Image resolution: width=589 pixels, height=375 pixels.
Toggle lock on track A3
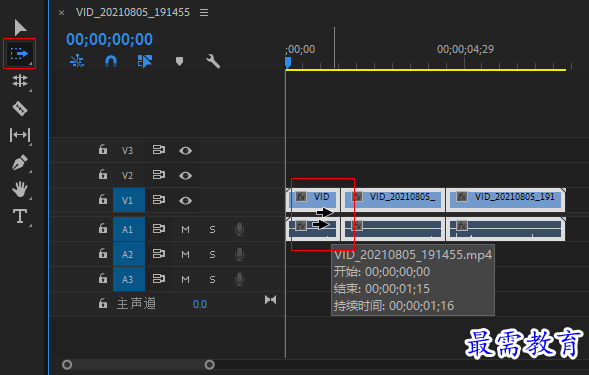(x=103, y=278)
